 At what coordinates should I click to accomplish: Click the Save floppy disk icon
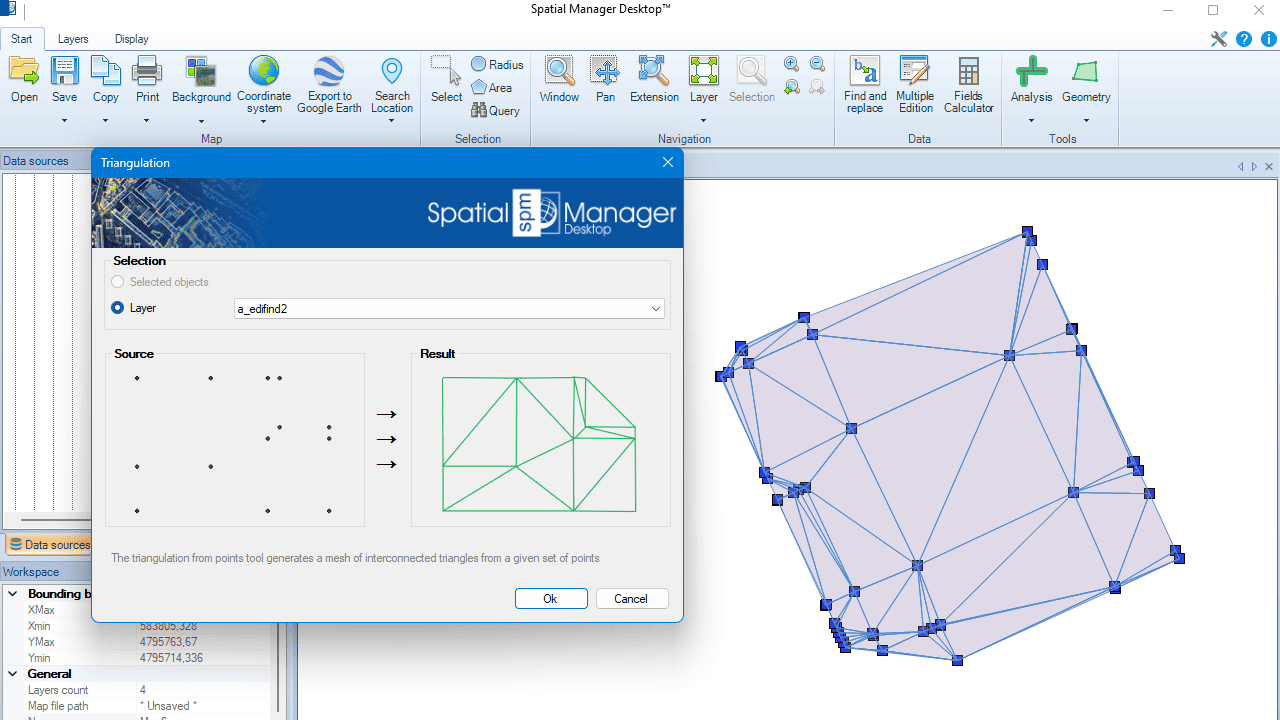[x=64, y=71]
